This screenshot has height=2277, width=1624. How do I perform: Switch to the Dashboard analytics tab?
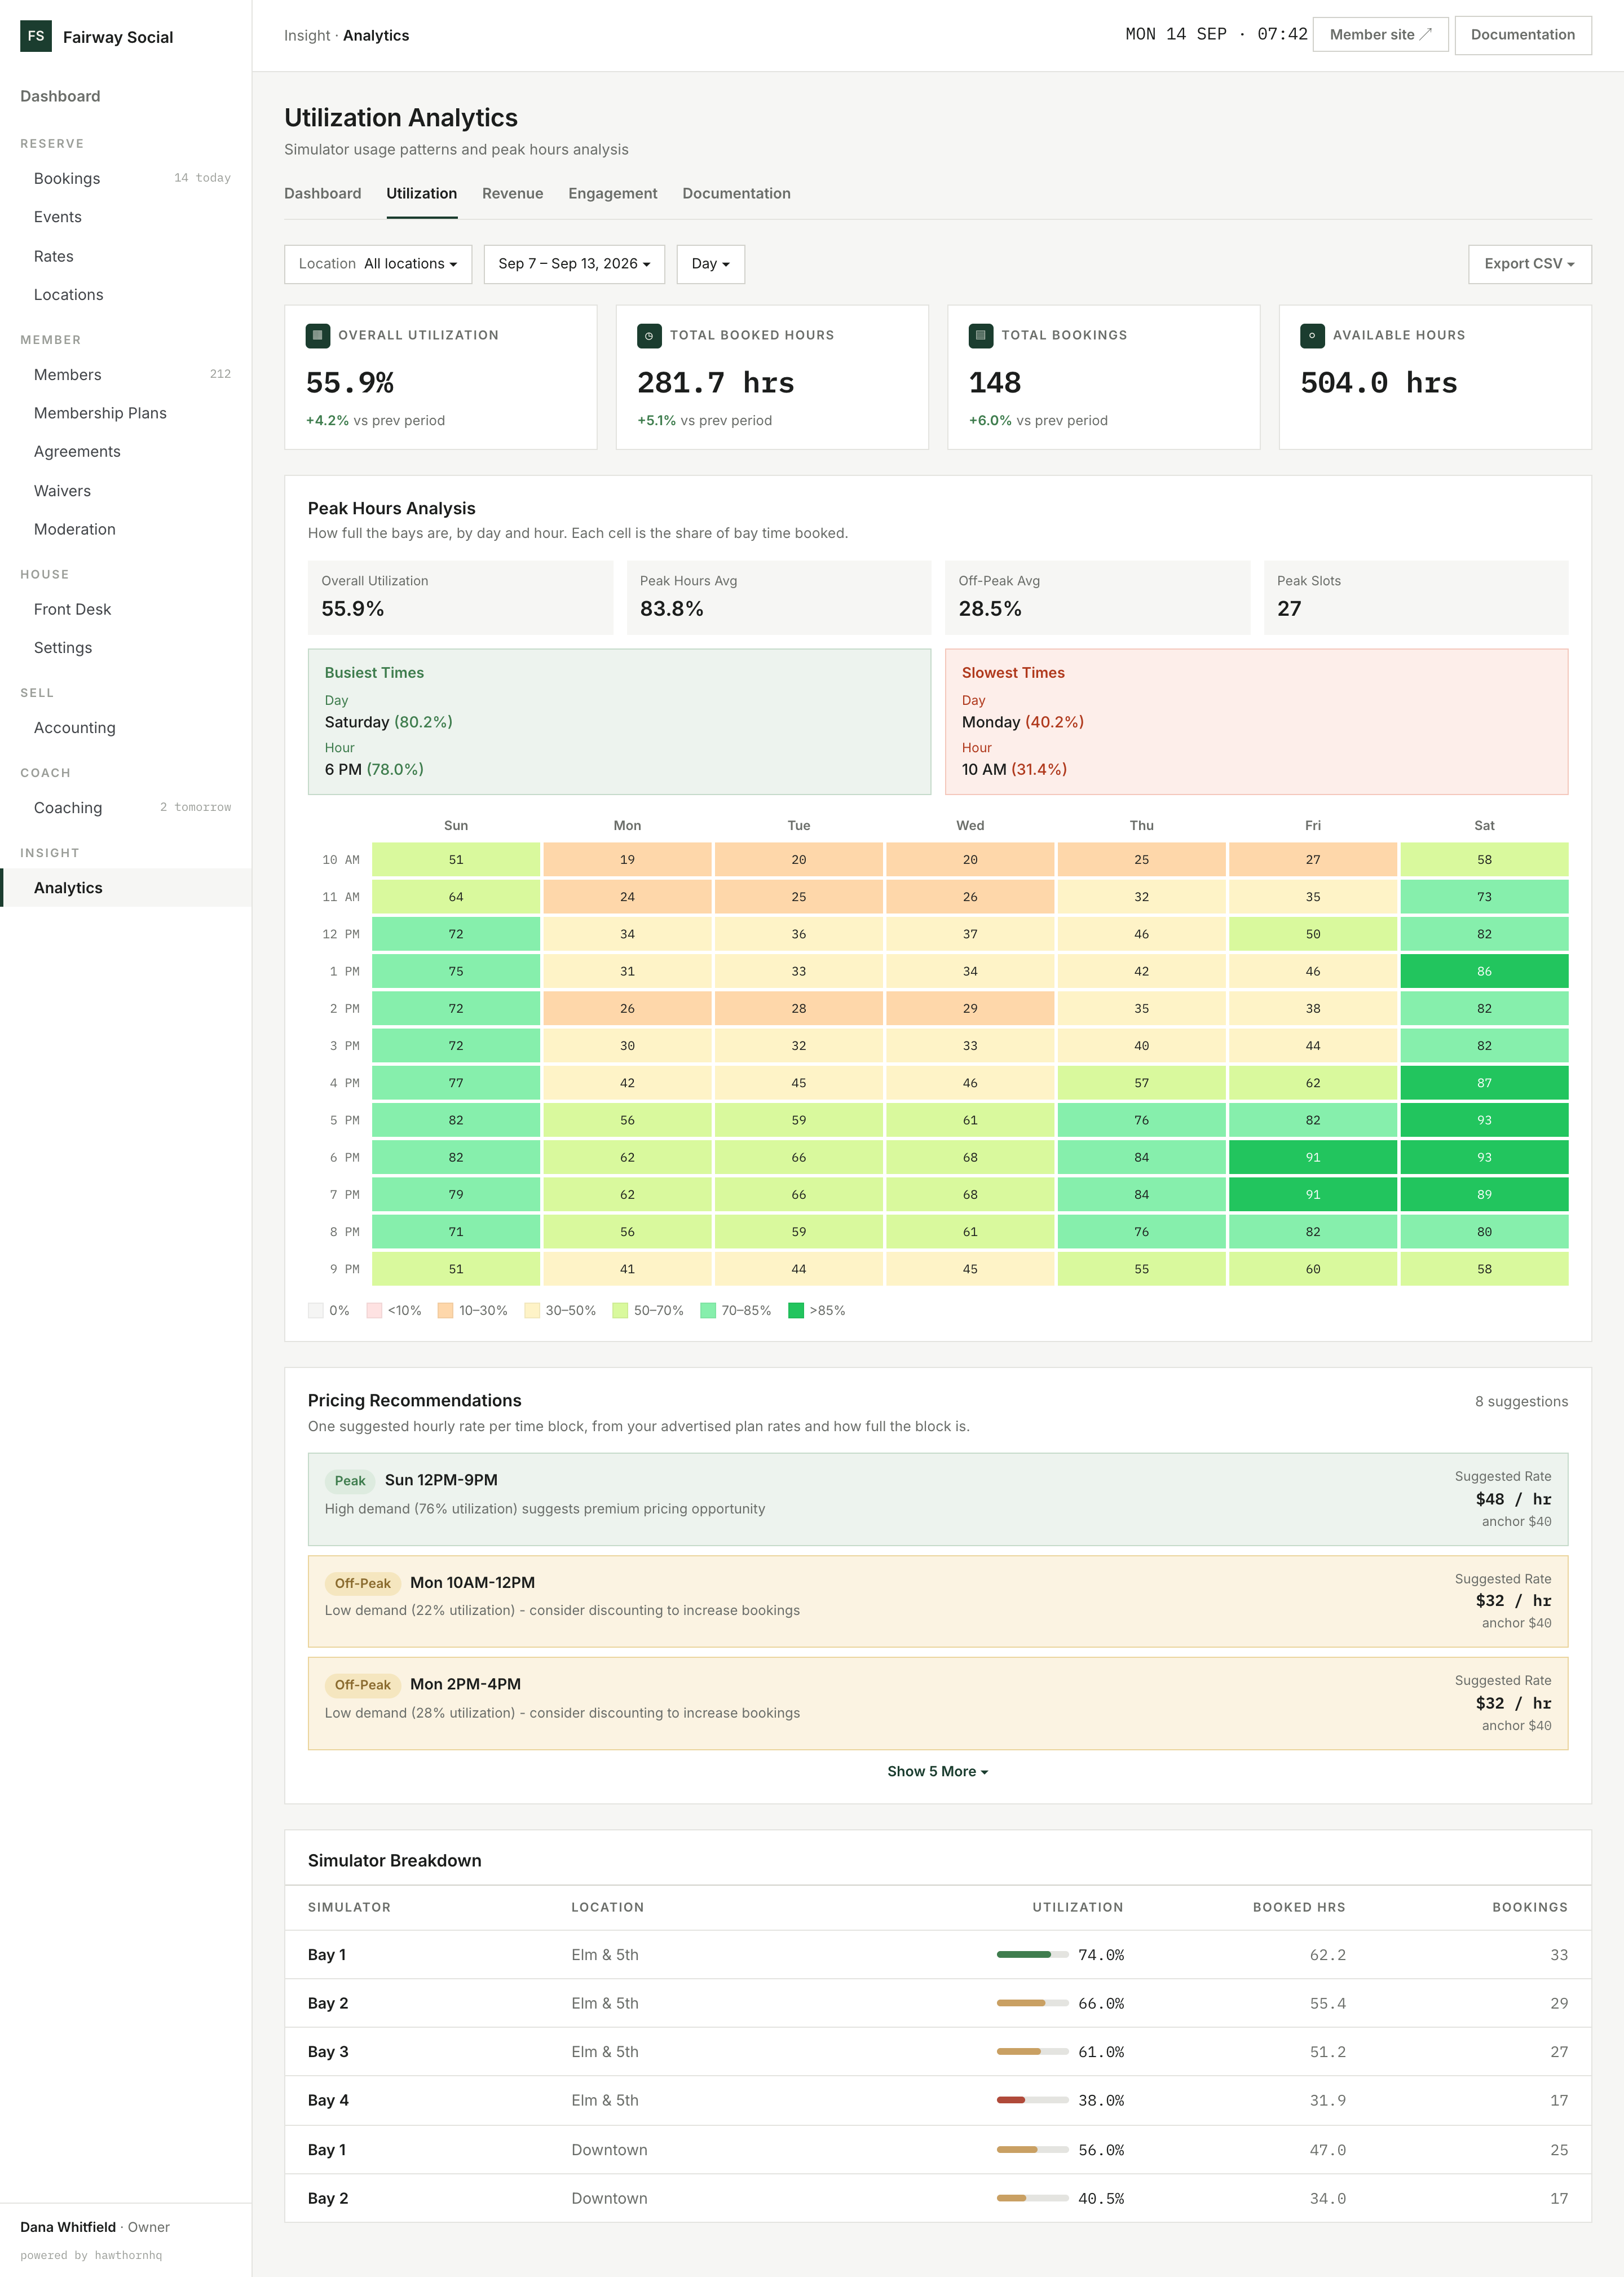click(323, 194)
